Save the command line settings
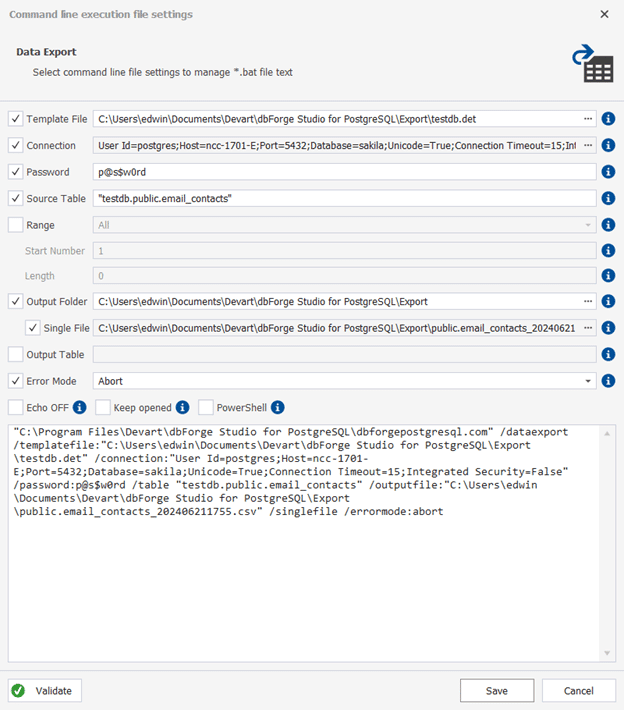The height and width of the screenshot is (710, 624). click(497, 691)
